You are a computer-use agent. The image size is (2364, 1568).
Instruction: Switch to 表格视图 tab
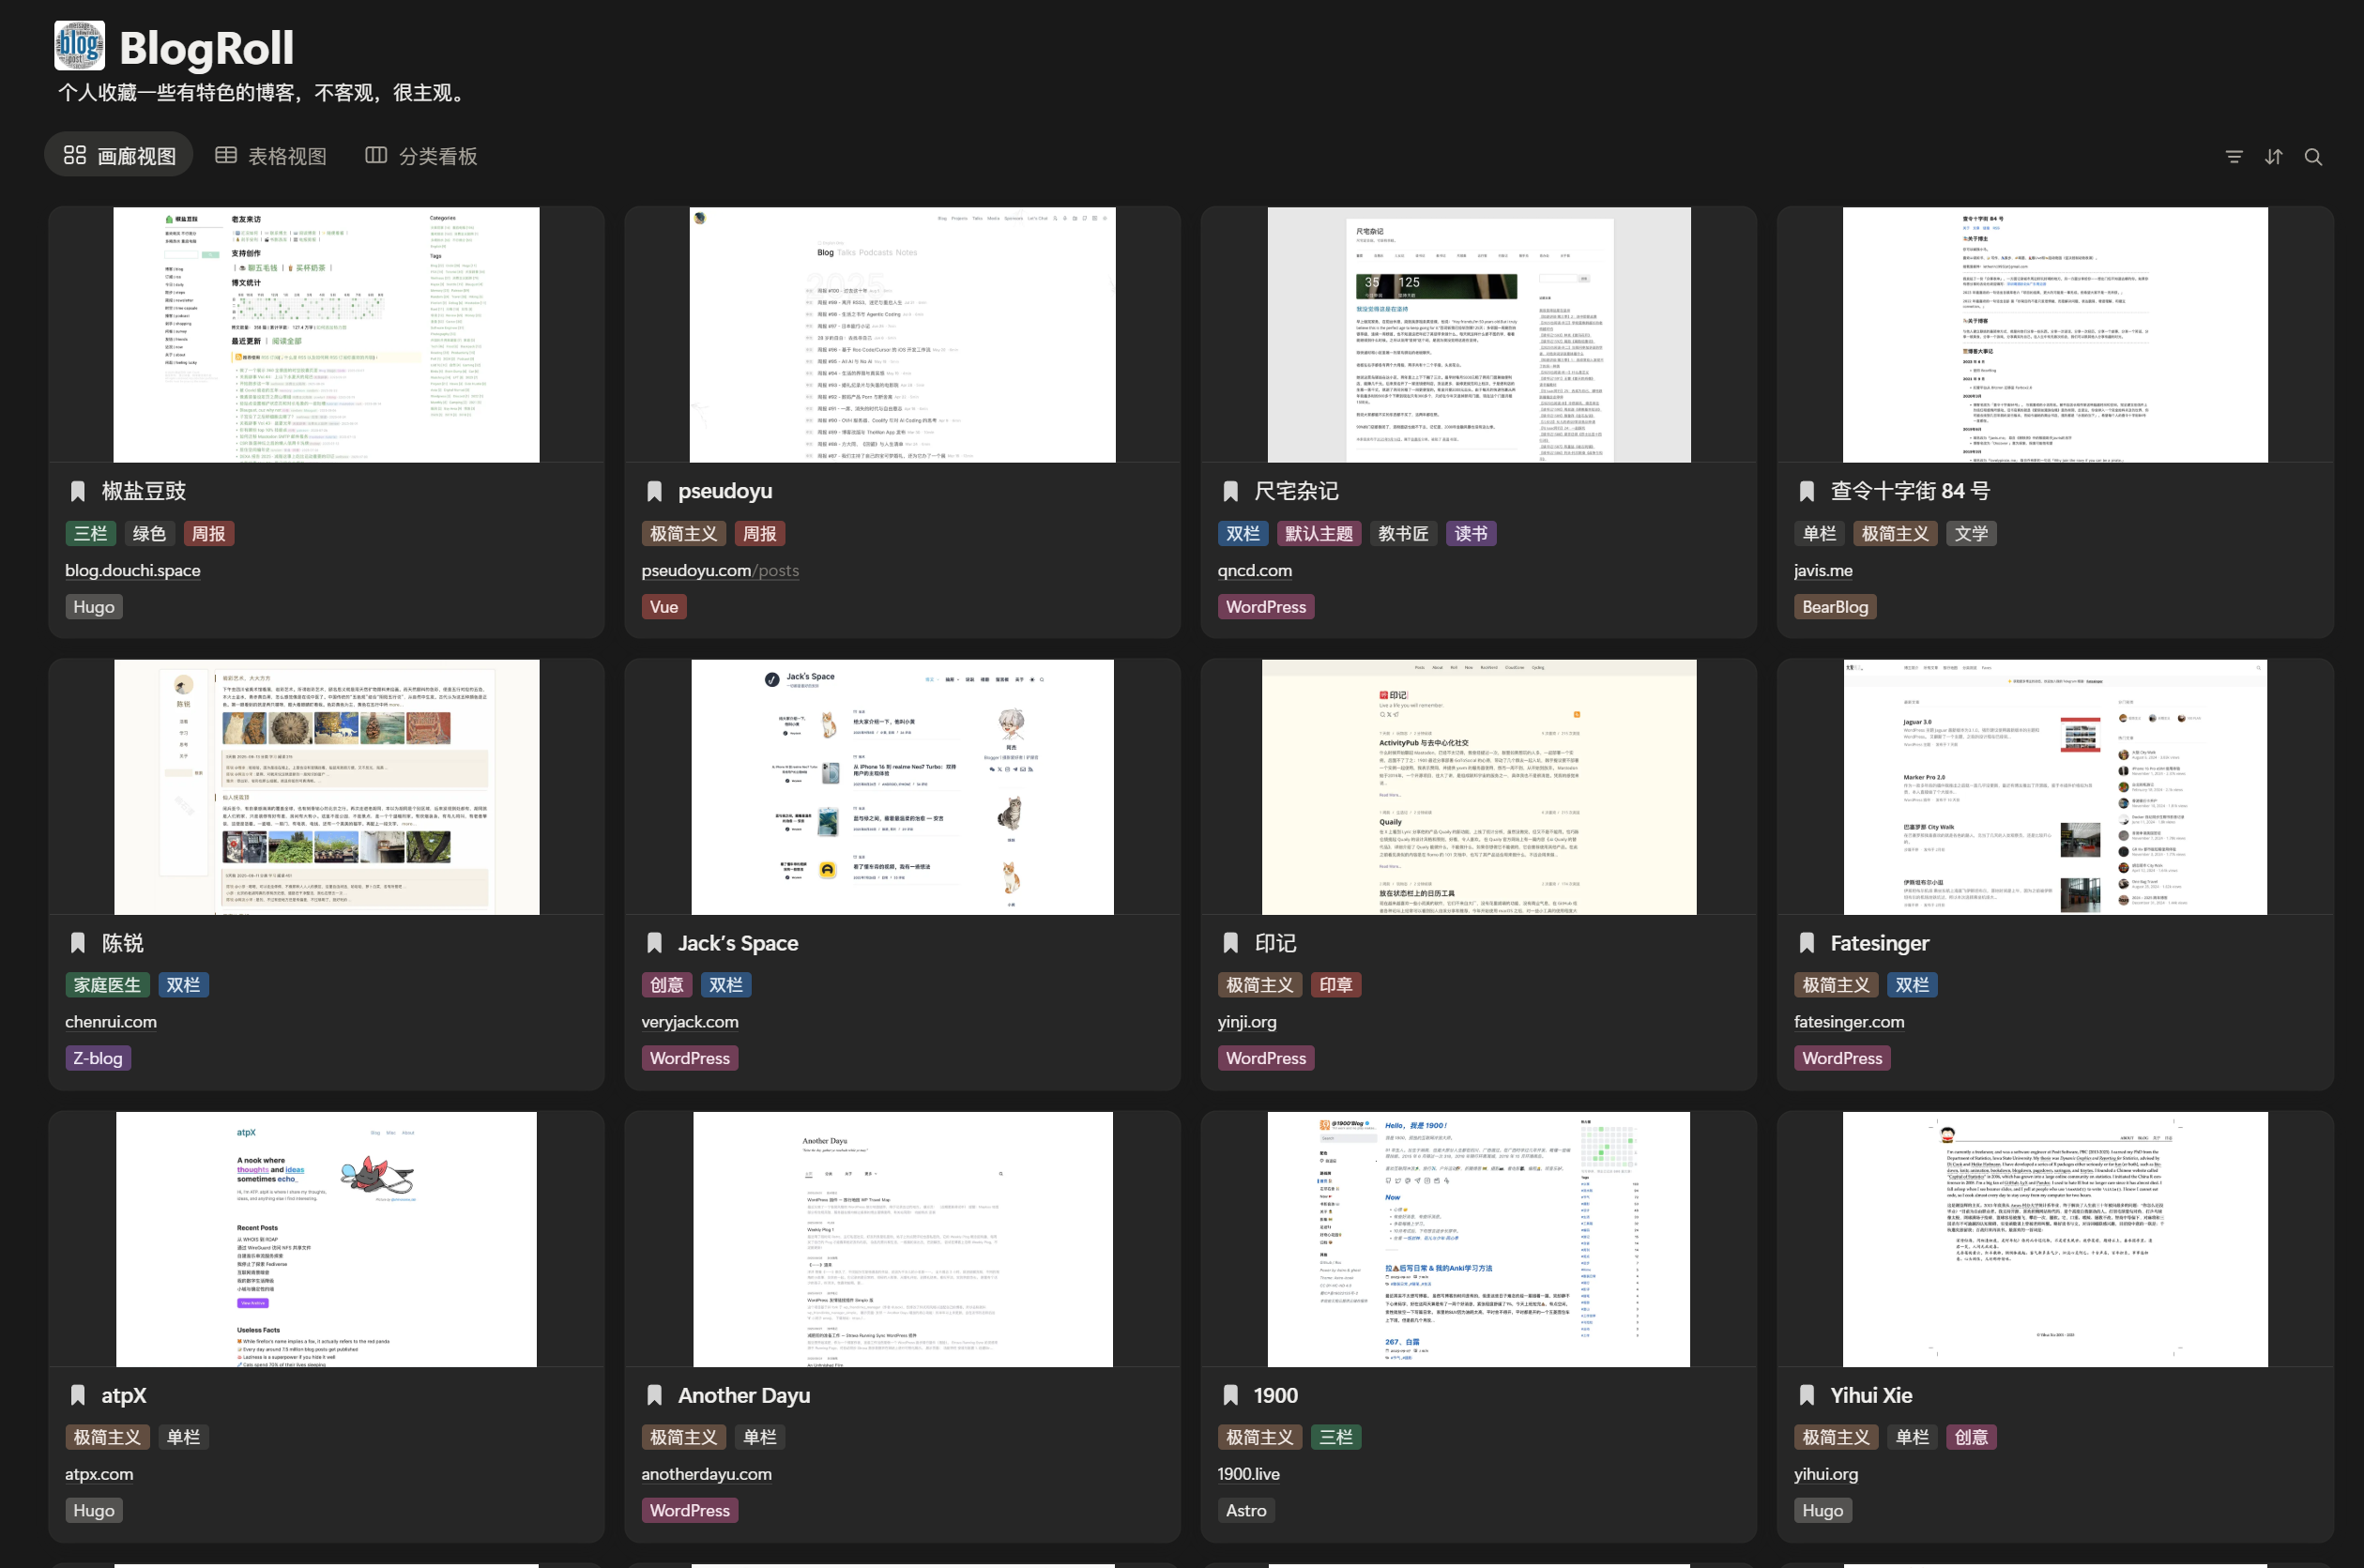tap(271, 156)
